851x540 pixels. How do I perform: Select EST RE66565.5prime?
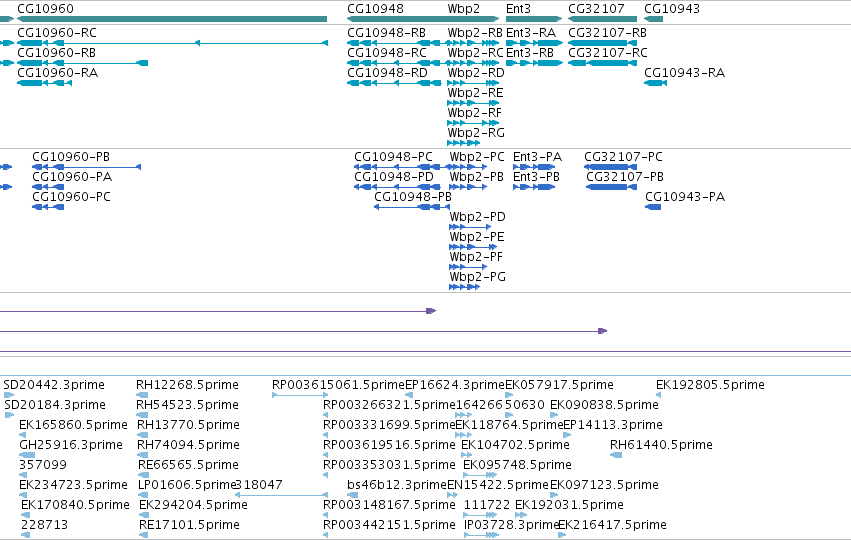(x=188, y=465)
